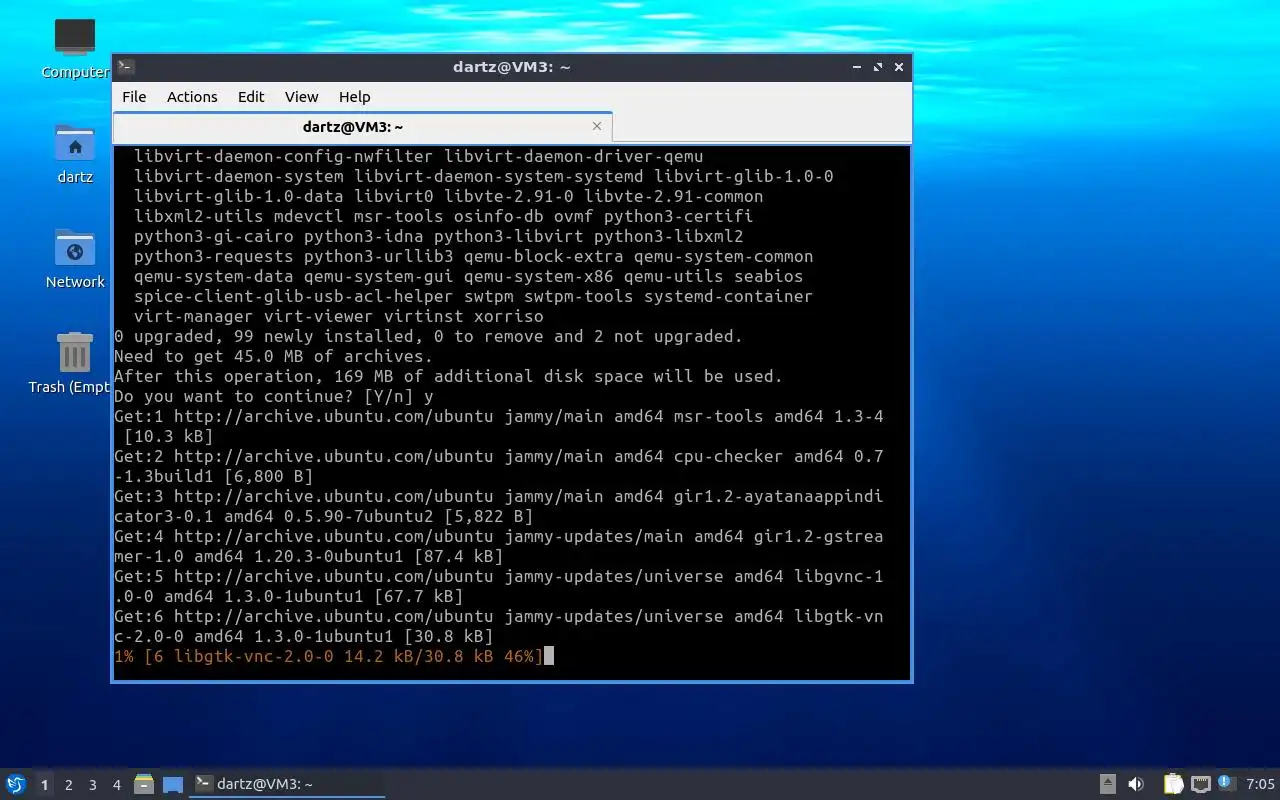
Task: Launch the file manager from the panel
Action: tap(144, 784)
